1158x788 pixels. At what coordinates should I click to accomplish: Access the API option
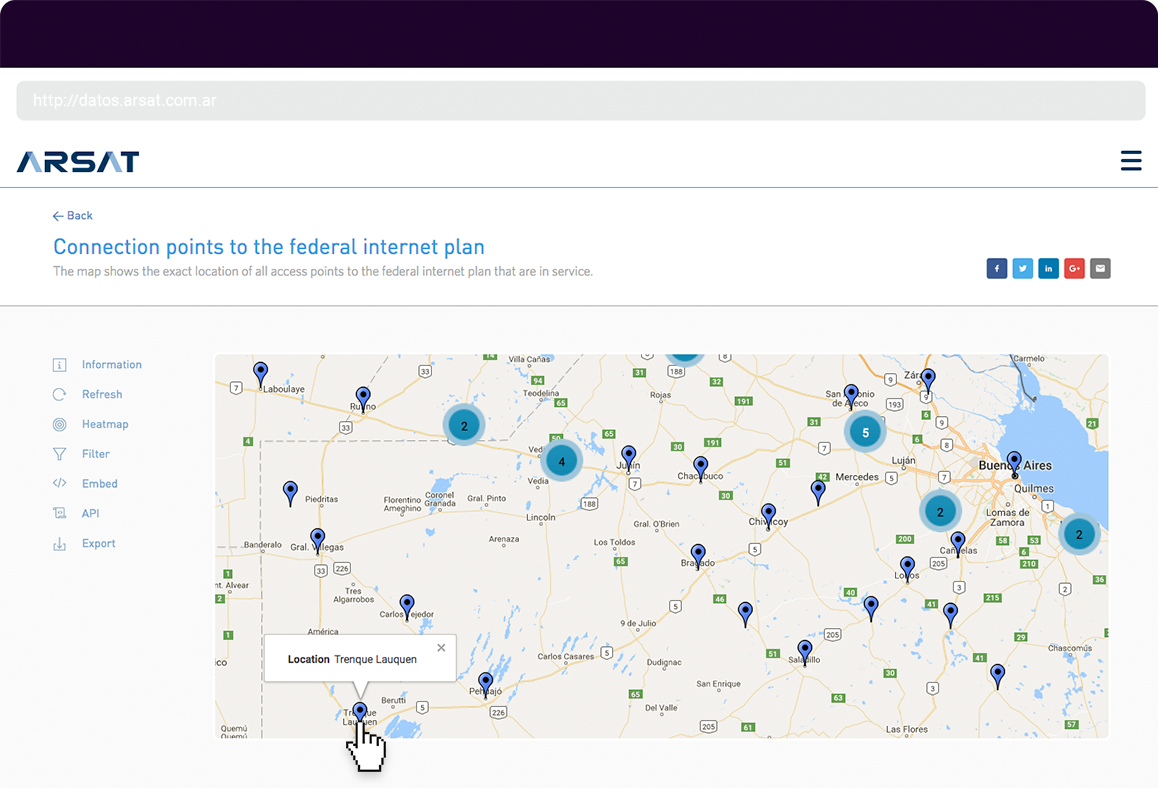coord(89,513)
